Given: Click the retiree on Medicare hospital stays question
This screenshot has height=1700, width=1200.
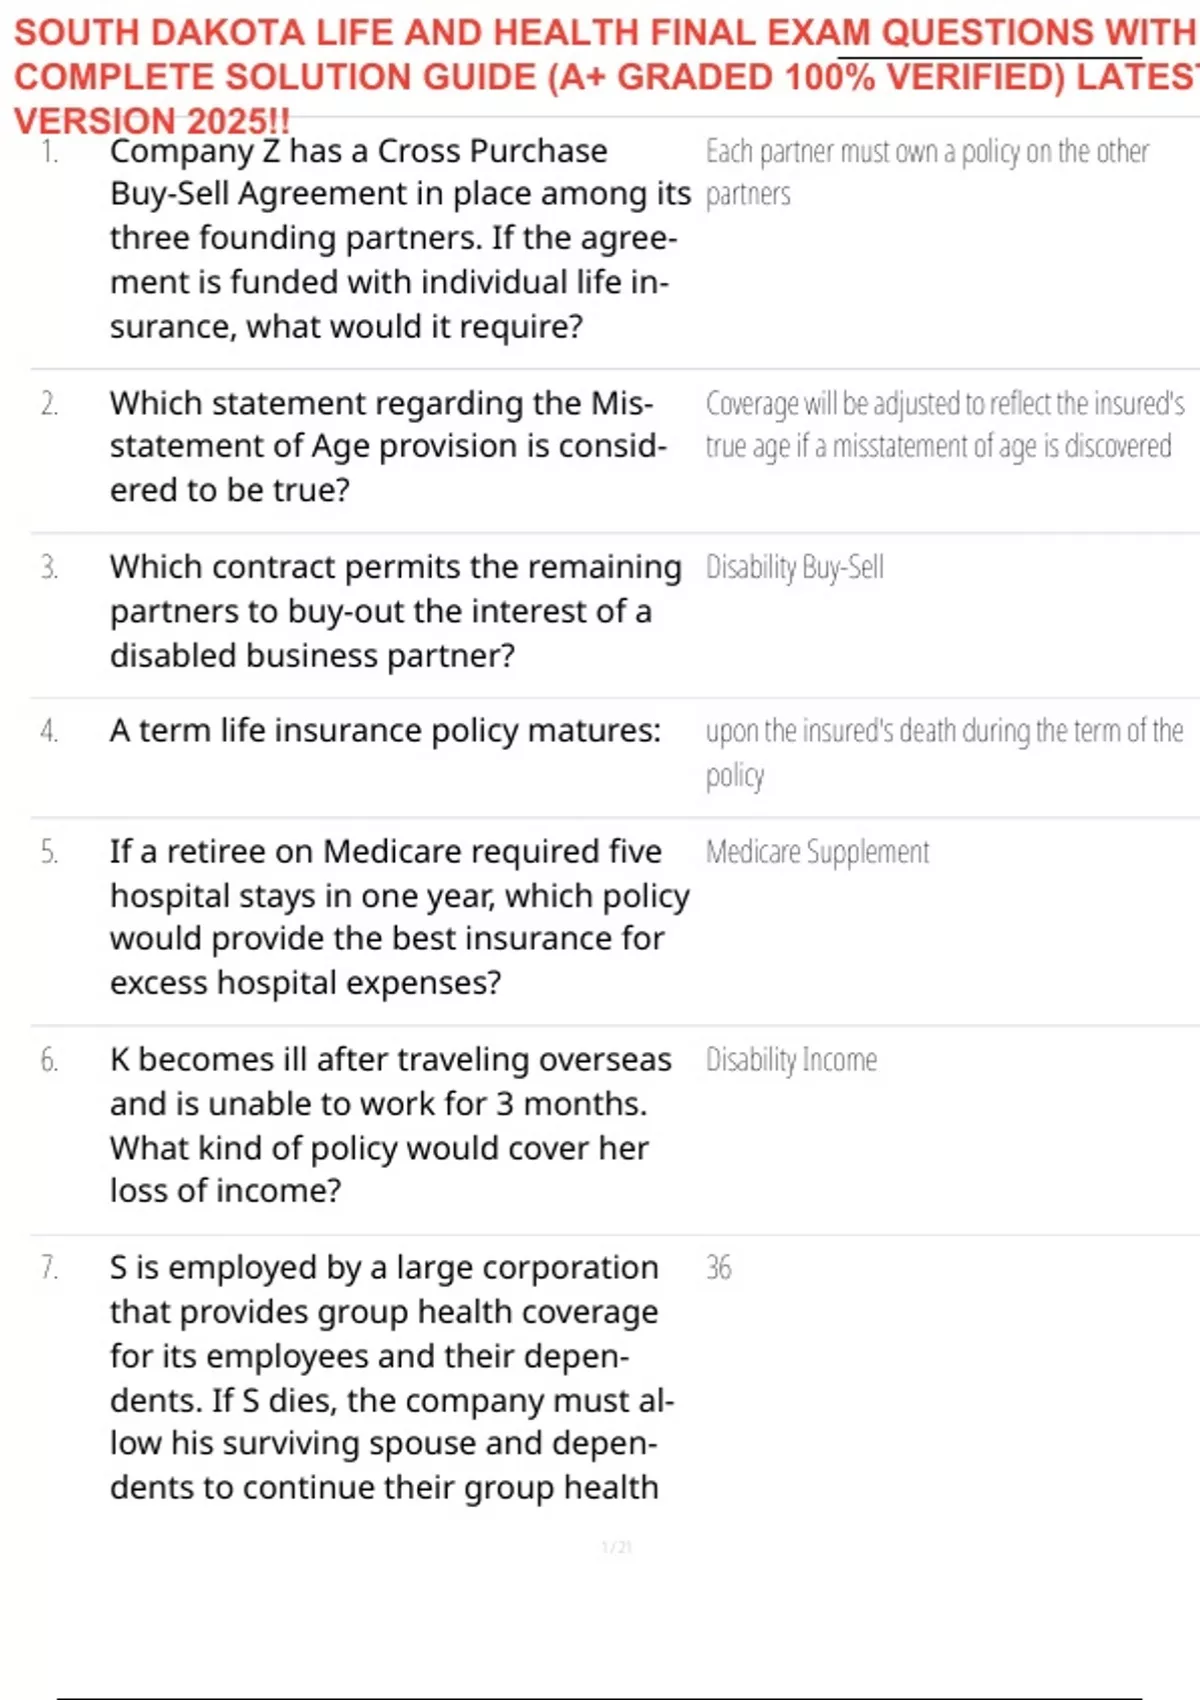Looking at the screenshot, I should (x=398, y=916).
